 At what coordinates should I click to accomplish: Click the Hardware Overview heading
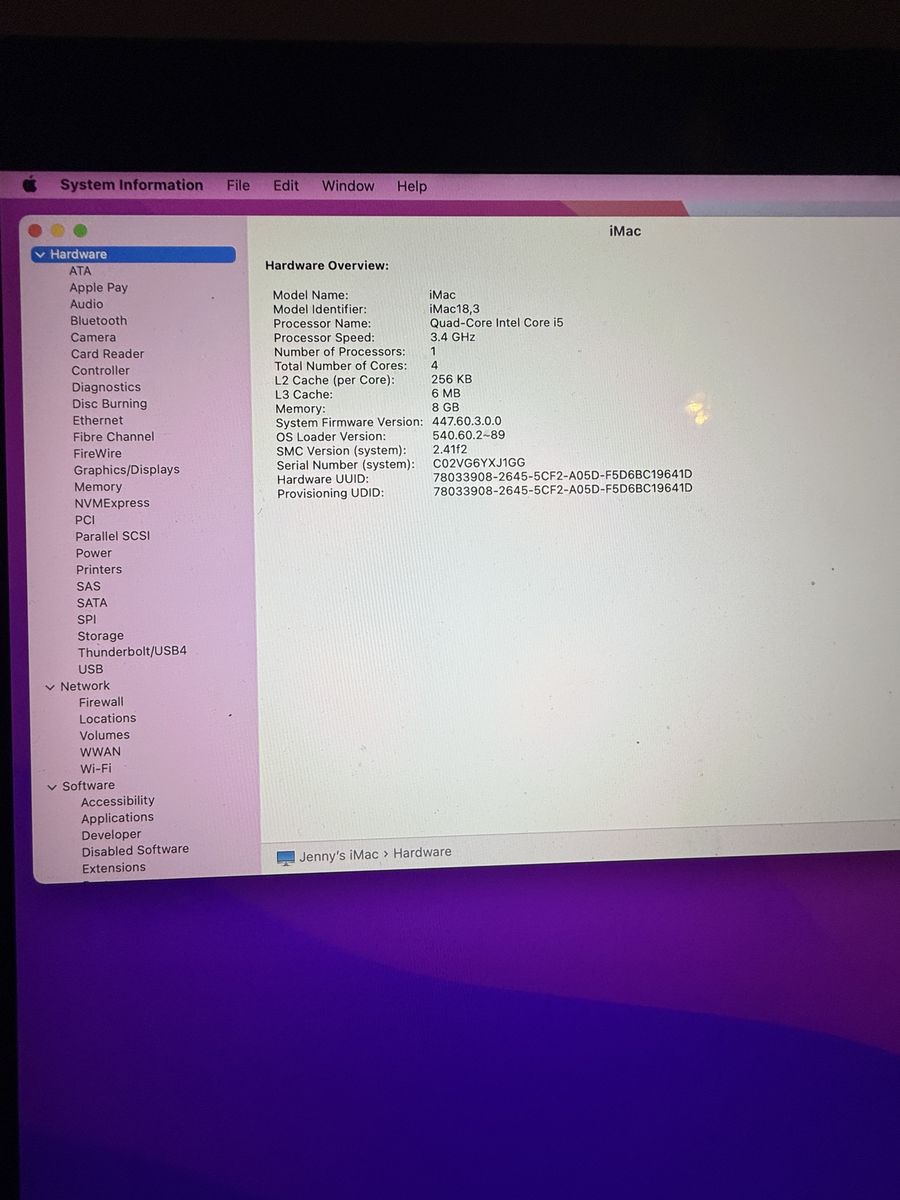tap(327, 266)
